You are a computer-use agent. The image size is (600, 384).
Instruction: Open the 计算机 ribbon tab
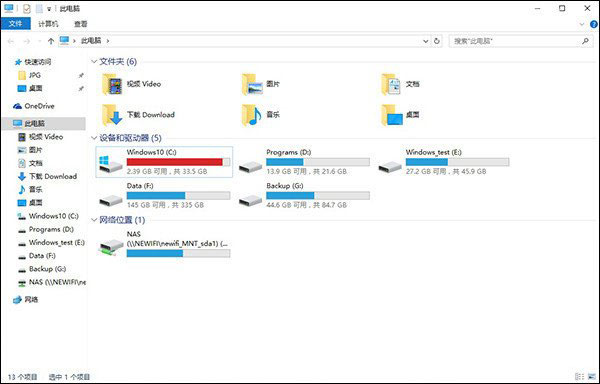pyautogui.click(x=48, y=24)
